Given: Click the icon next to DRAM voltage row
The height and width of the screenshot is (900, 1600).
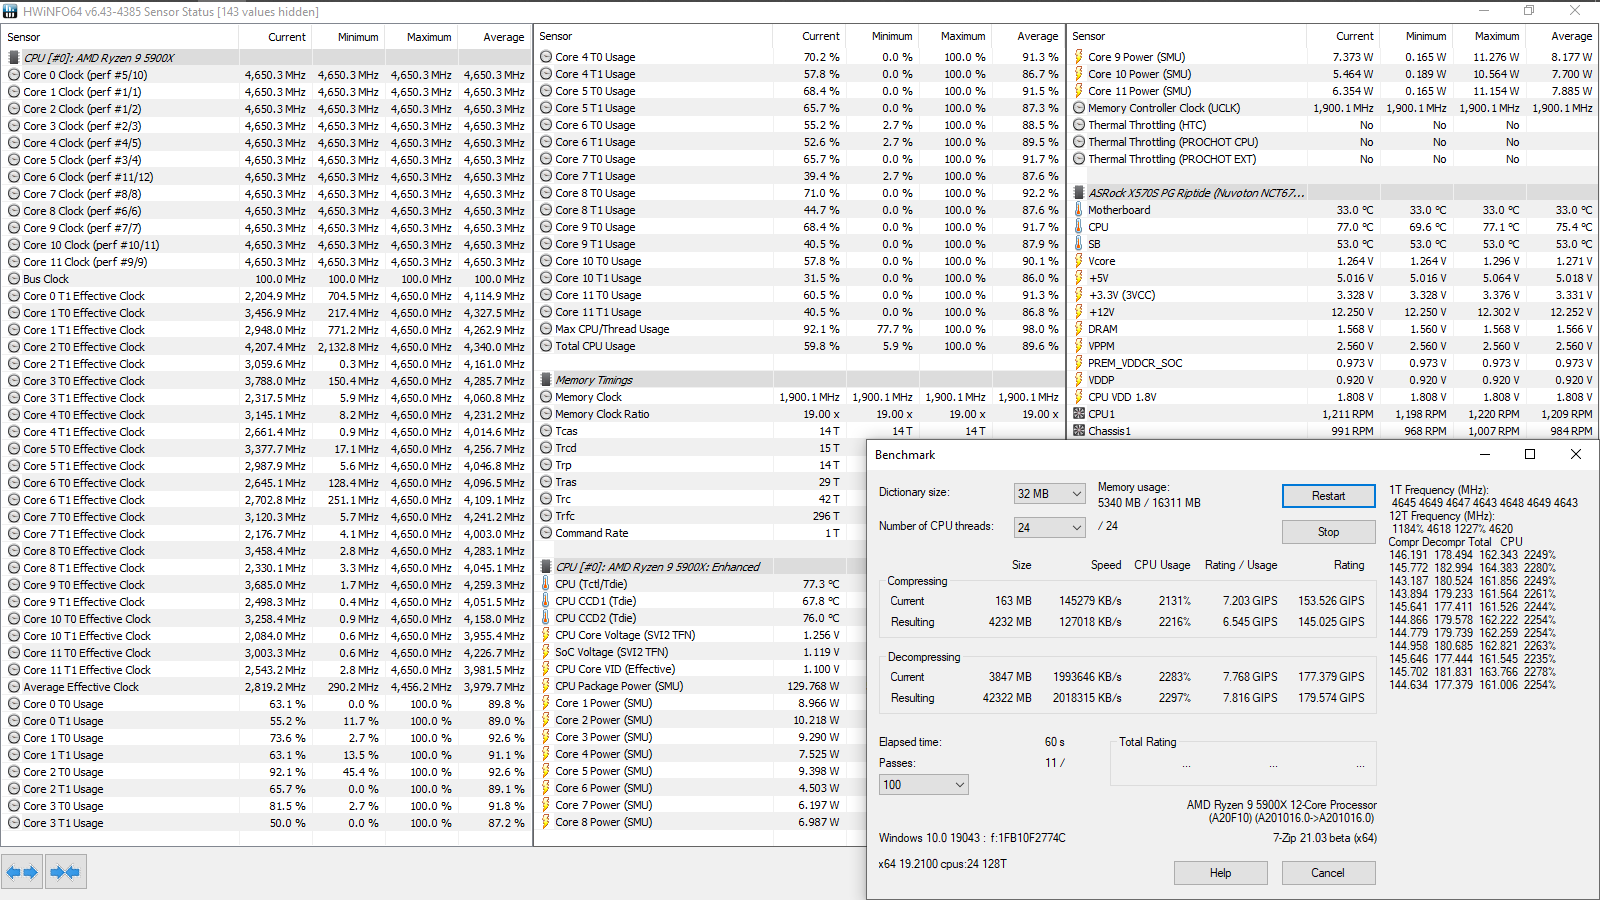Looking at the screenshot, I should click(1079, 329).
